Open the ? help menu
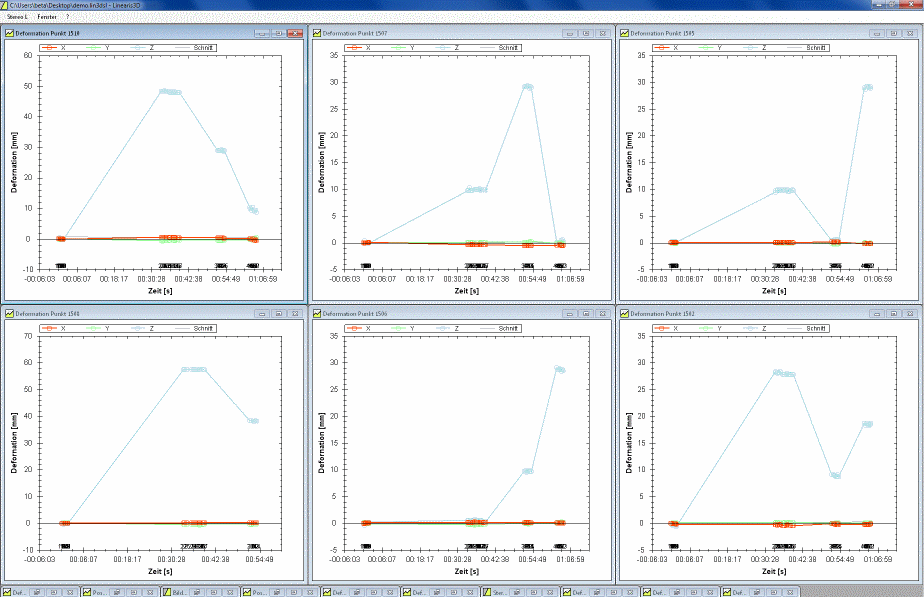The image size is (924, 597). (x=68, y=17)
